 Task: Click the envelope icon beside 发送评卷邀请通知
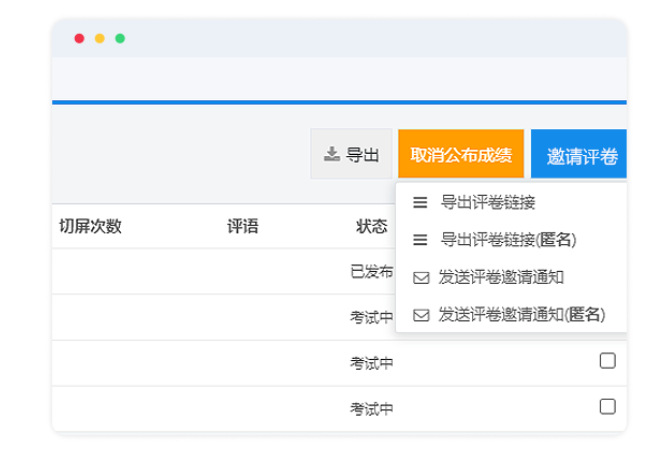coord(421,277)
